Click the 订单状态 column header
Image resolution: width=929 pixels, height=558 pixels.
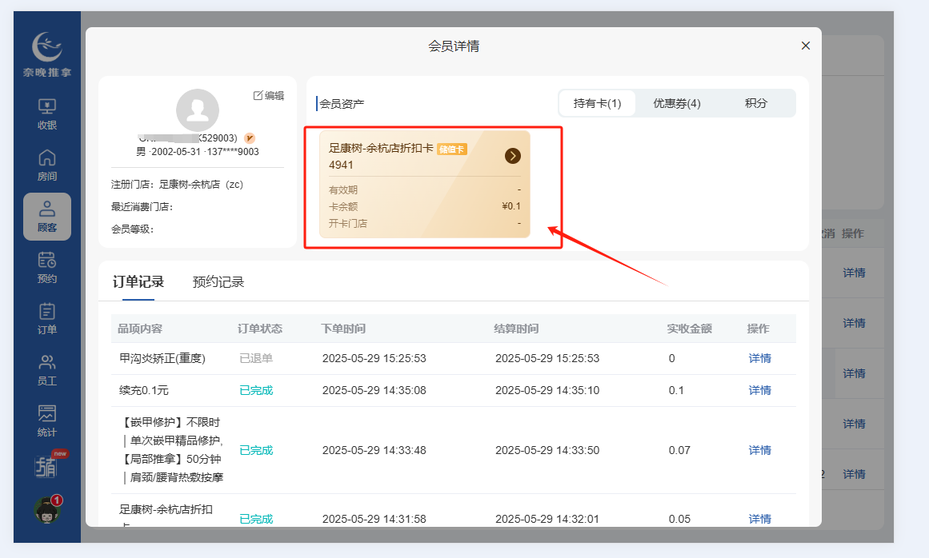click(x=260, y=329)
